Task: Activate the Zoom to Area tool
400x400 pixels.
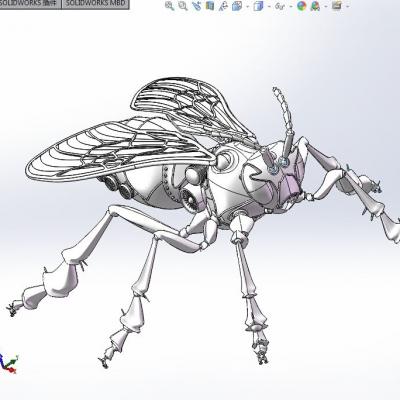Action: point(183,6)
